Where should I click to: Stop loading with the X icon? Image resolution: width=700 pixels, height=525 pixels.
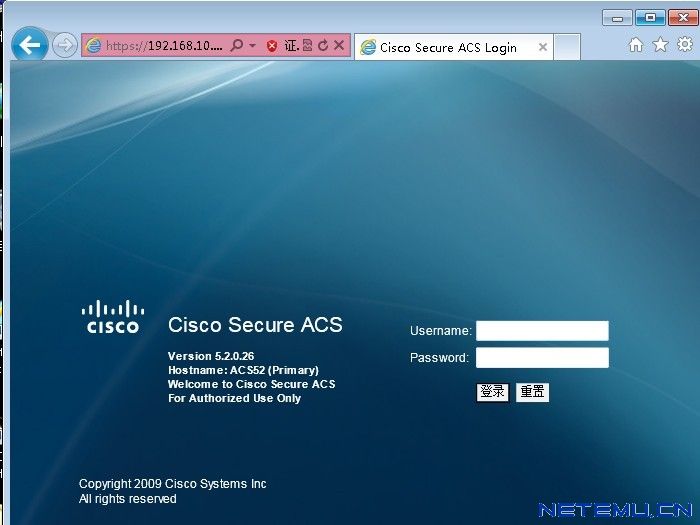point(339,45)
